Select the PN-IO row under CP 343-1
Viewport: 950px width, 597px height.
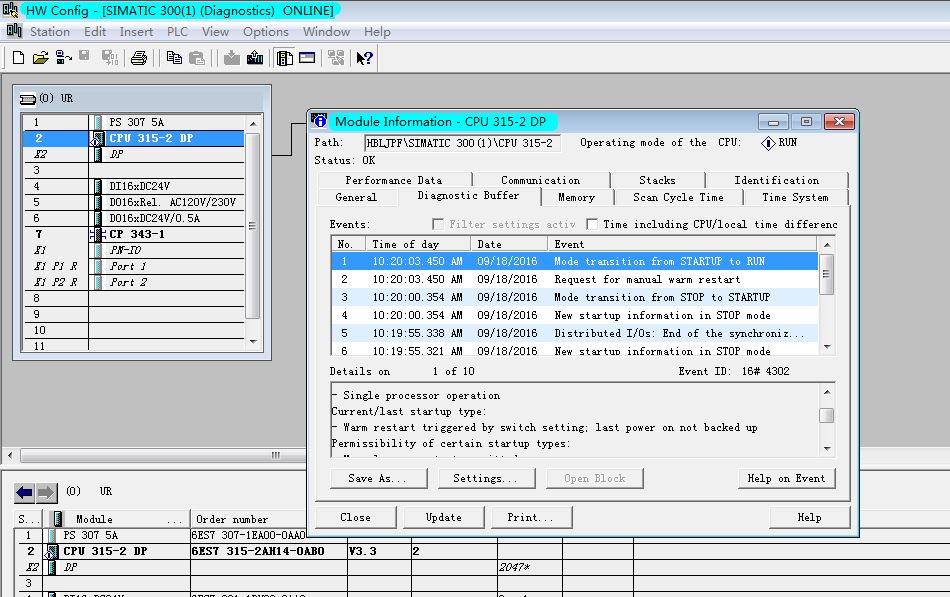coord(133,250)
